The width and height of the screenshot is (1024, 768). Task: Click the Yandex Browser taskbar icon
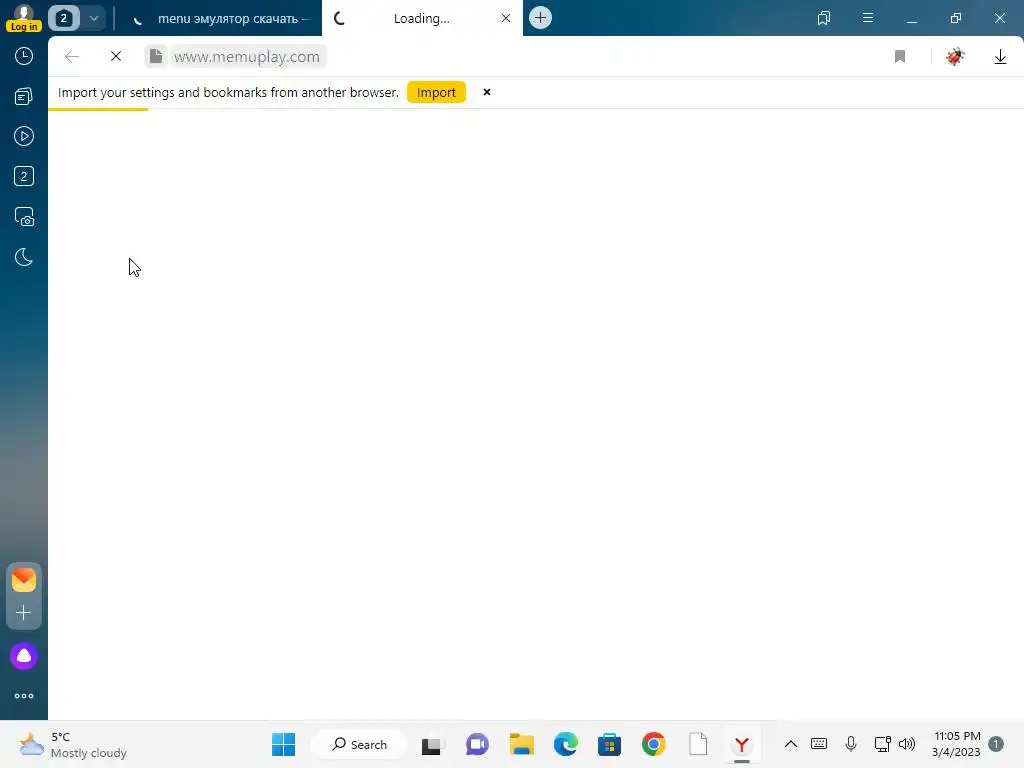(742, 744)
